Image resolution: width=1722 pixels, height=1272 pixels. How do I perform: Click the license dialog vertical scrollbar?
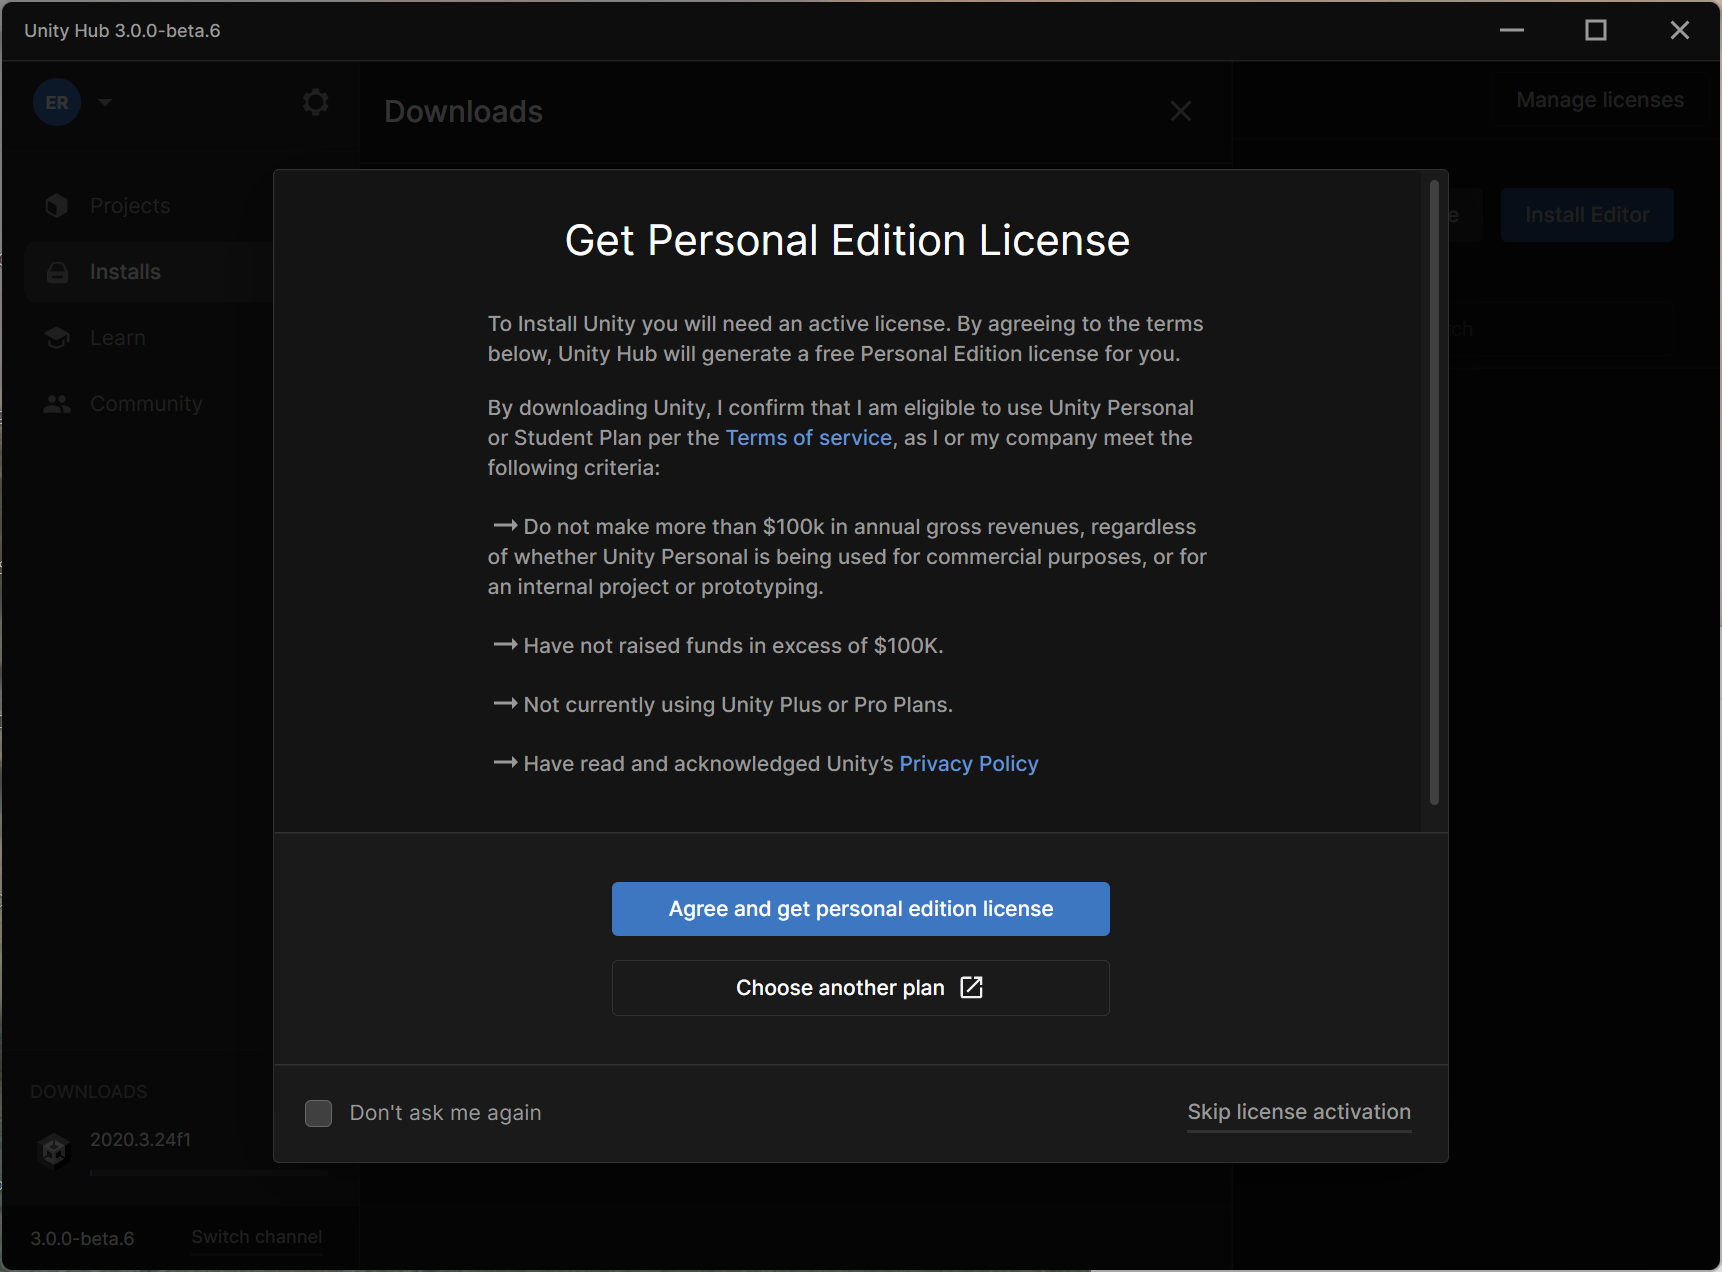point(1434,492)
